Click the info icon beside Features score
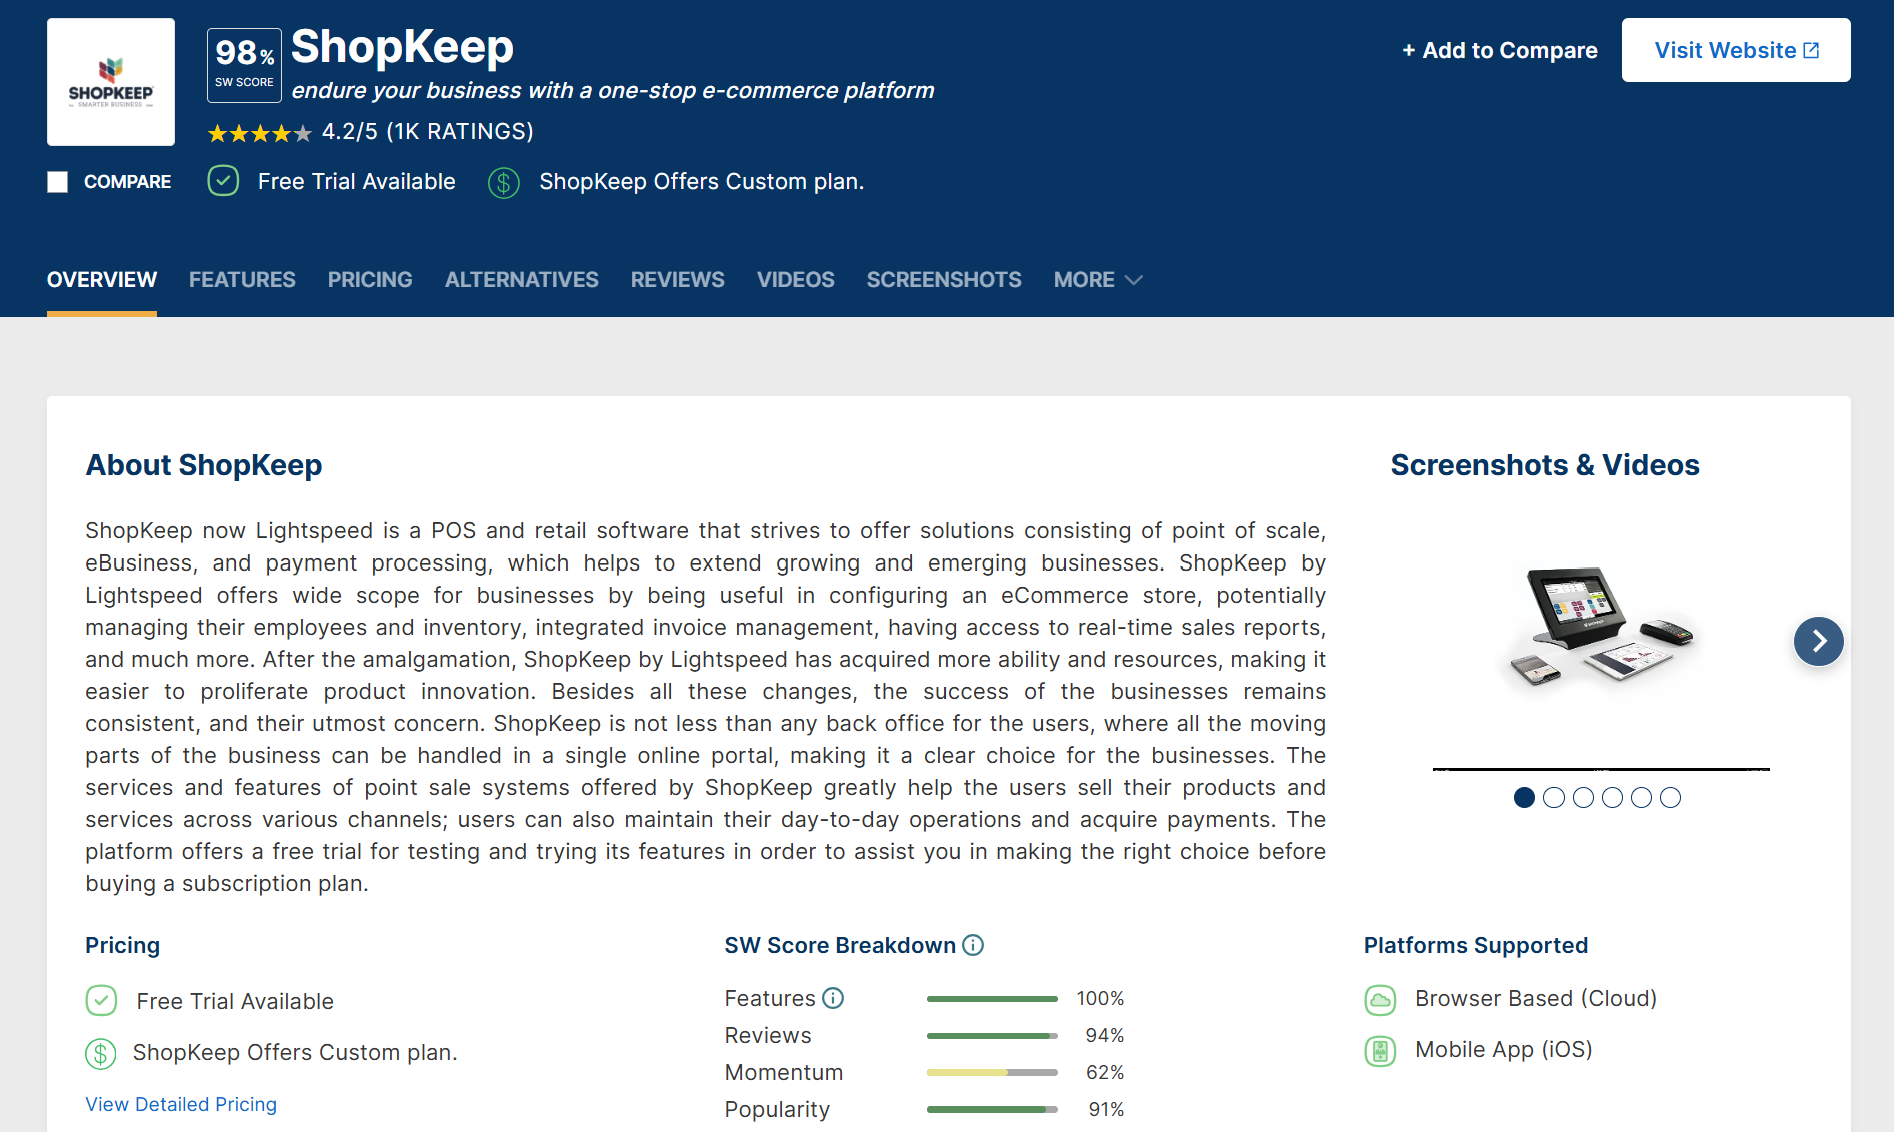The image size is (1894, 1132). tap(833, 998)
